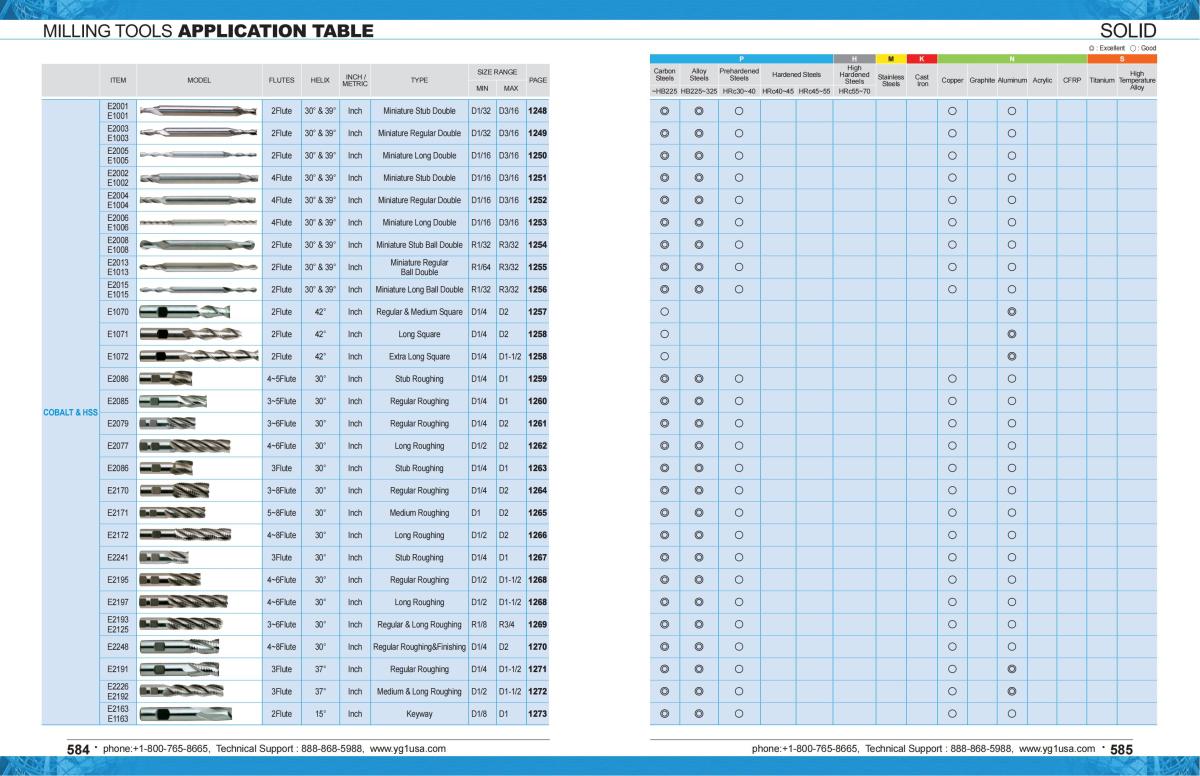The height and width of the screenshot is (776, 1200).
Task: Click the COBALT & HSS category label
Action: click(x=70, y=412)
